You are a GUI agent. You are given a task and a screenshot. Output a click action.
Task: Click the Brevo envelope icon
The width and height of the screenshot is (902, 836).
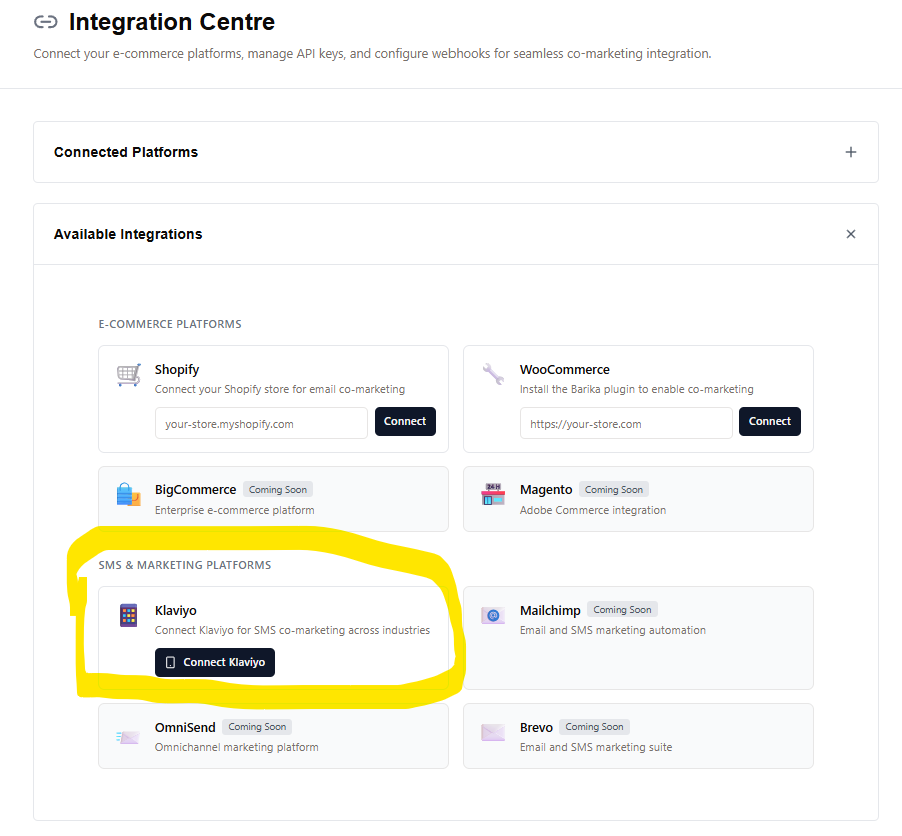(493, 732)
